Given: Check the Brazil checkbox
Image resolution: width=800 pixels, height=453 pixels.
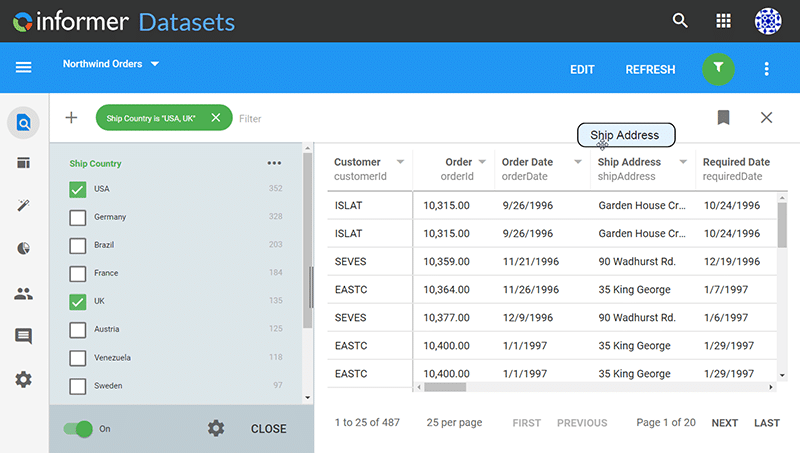Looking at the screenshot, I should point(78,245).
